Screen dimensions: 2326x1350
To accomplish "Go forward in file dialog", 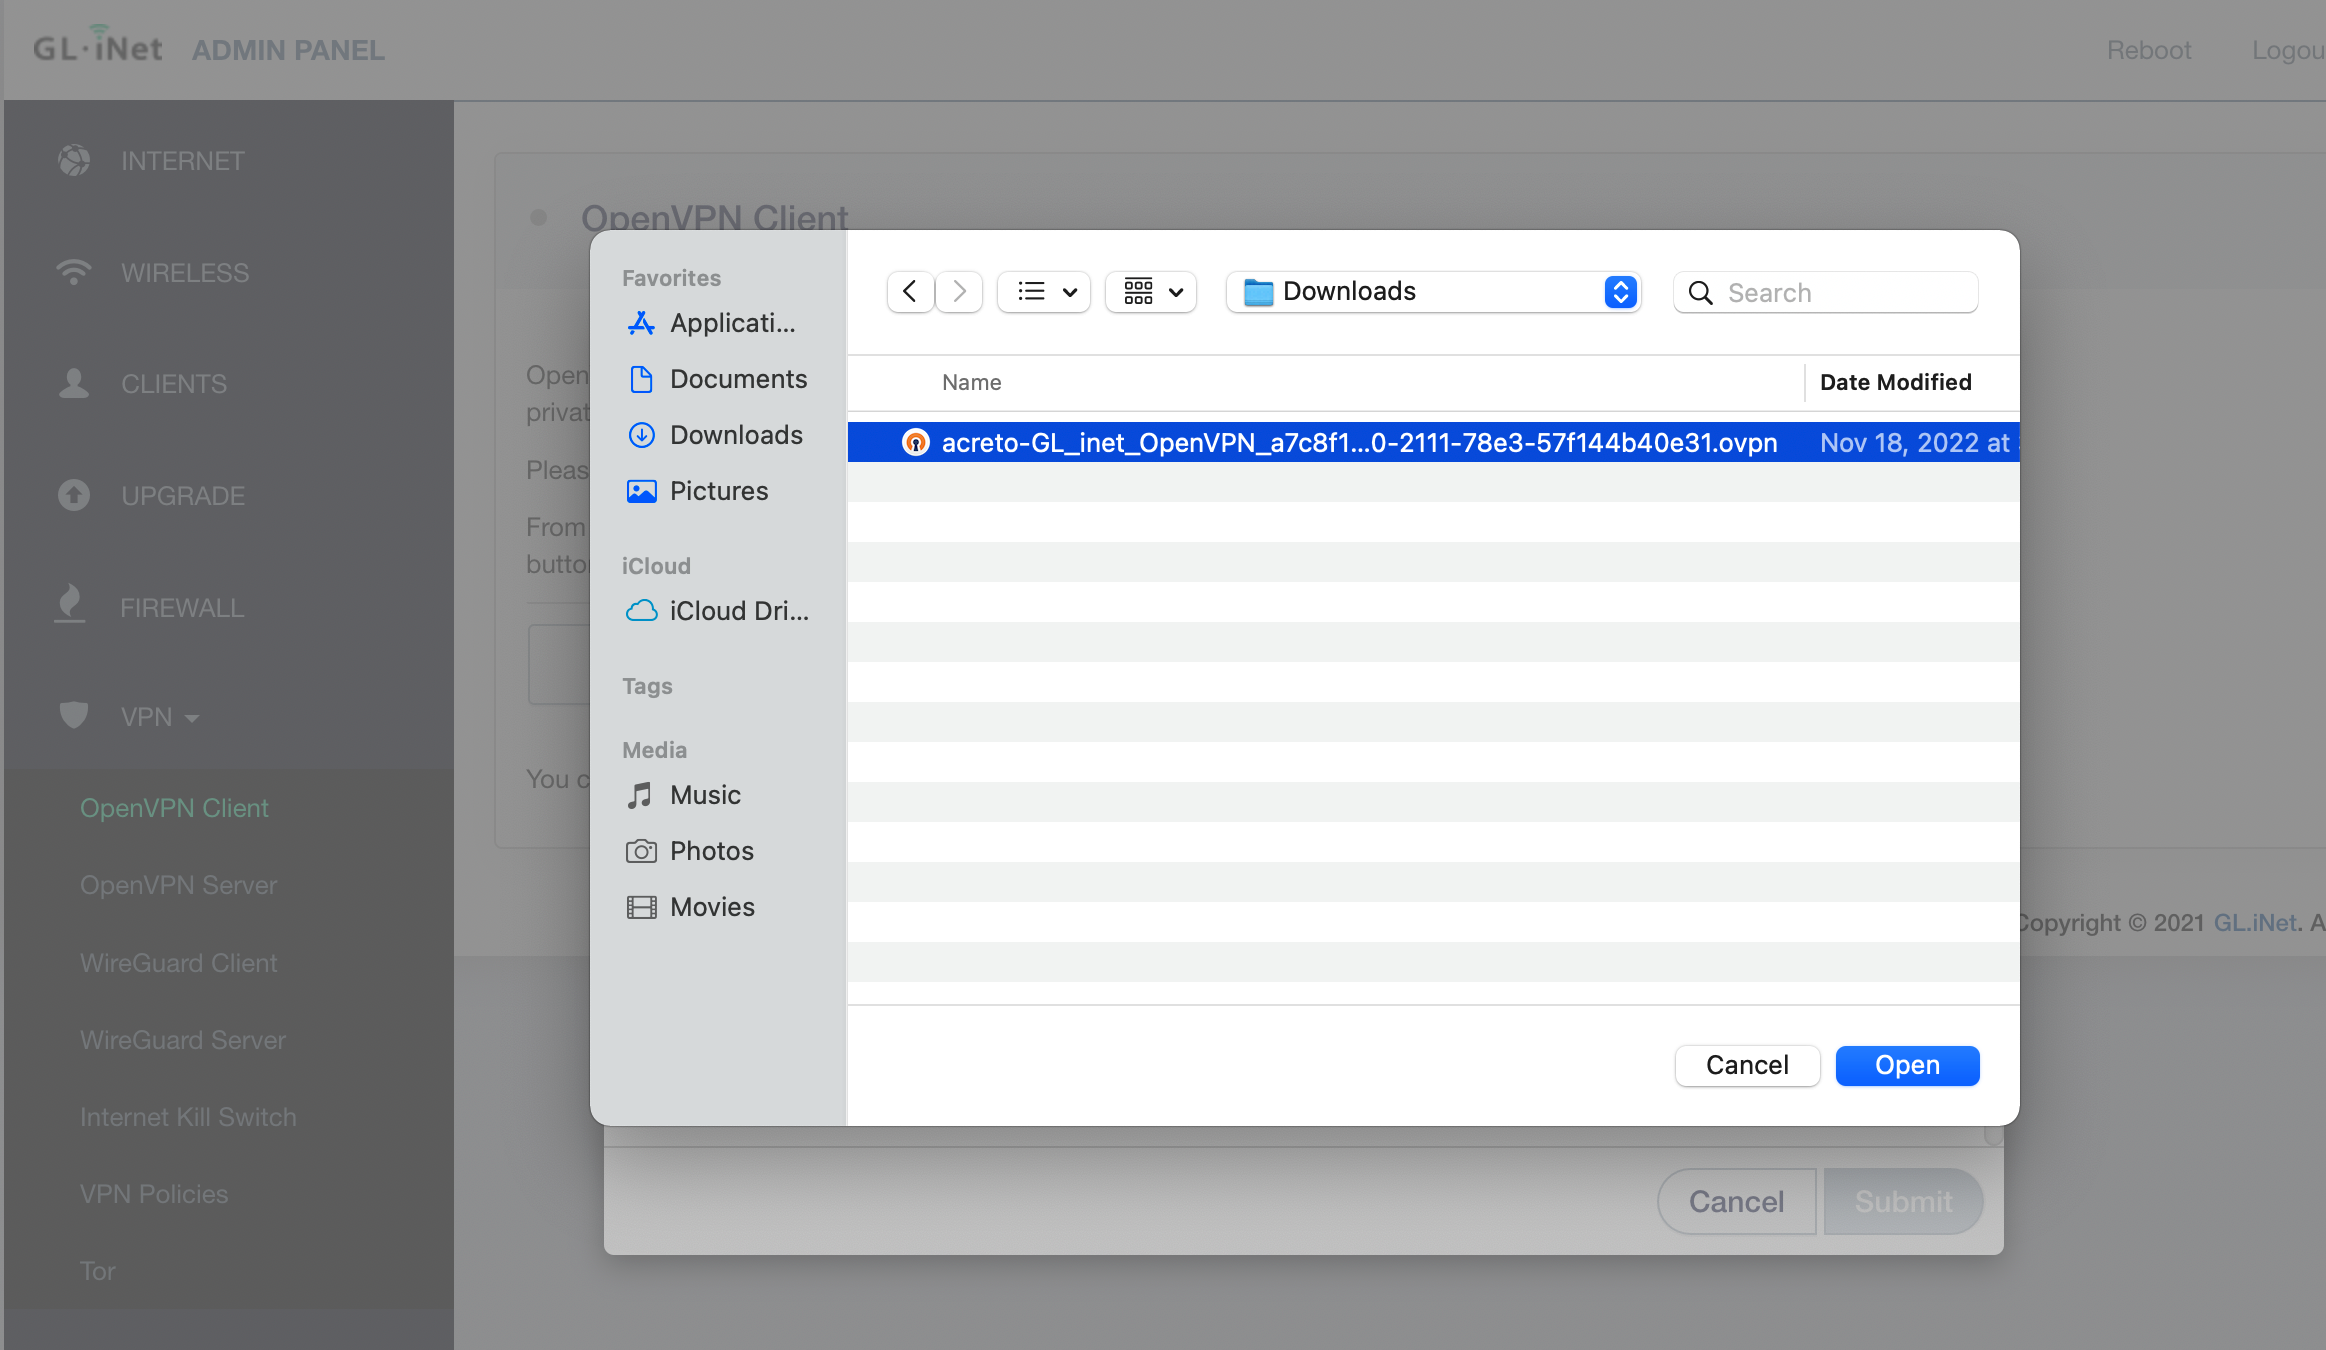I will click(x=959, y=291).
